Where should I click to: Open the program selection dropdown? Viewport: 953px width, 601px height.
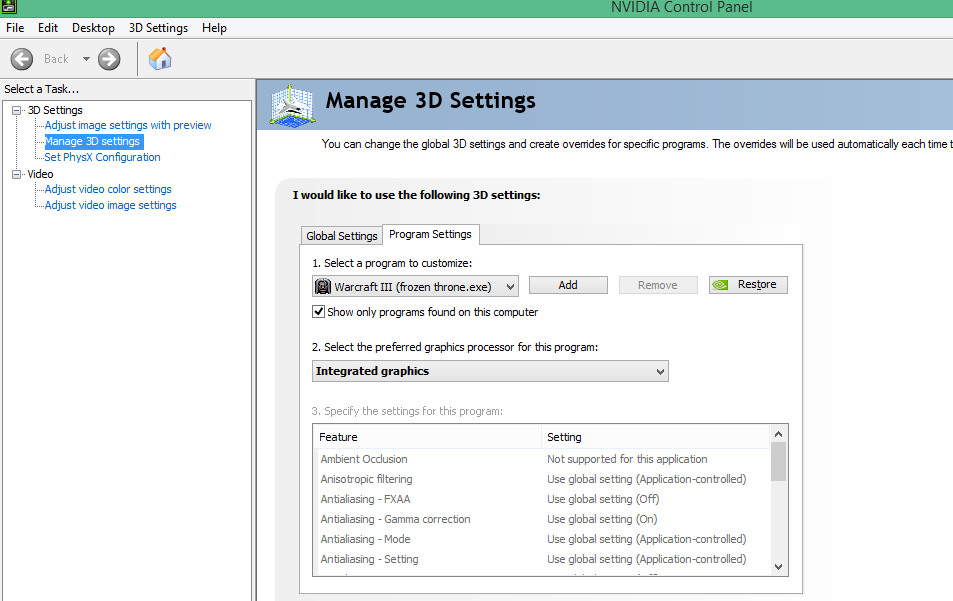415,286
